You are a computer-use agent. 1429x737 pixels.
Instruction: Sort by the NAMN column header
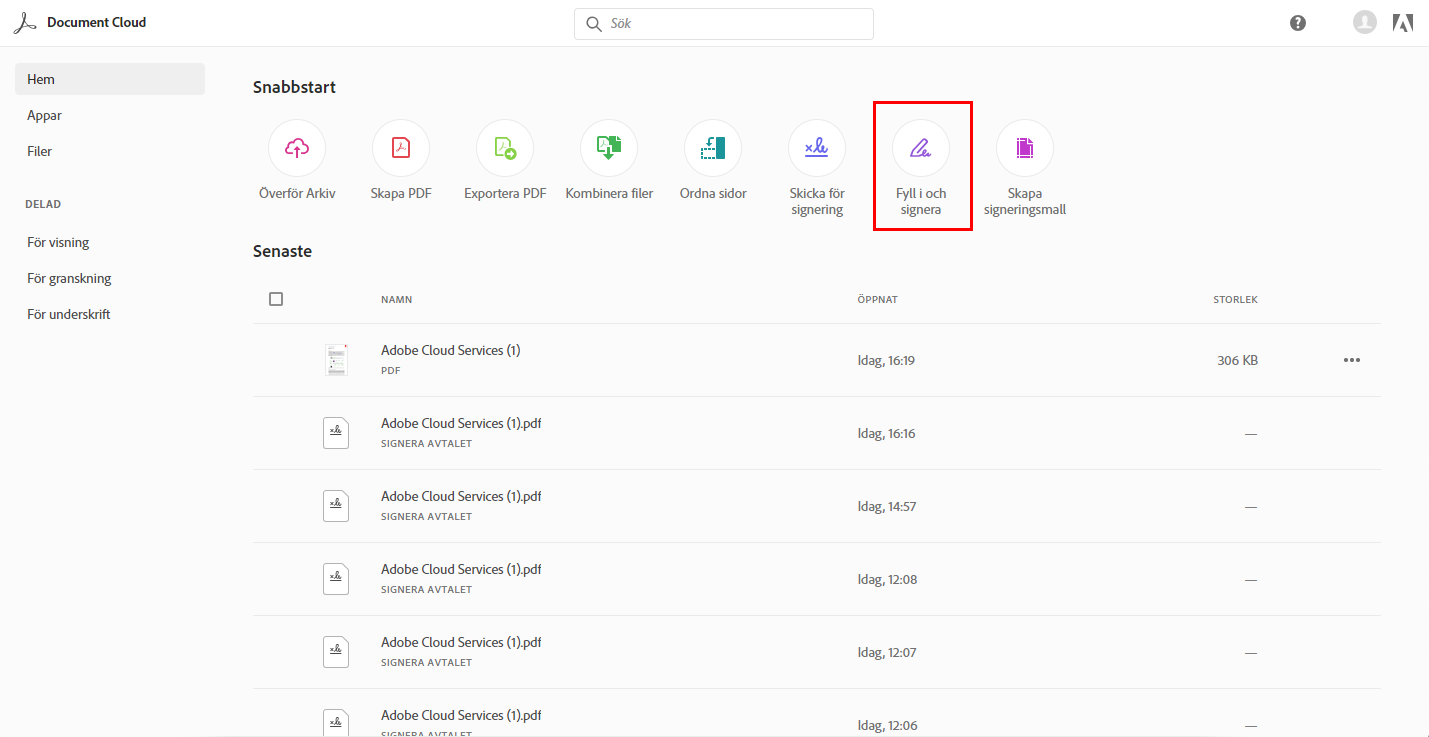coord(396,300)
